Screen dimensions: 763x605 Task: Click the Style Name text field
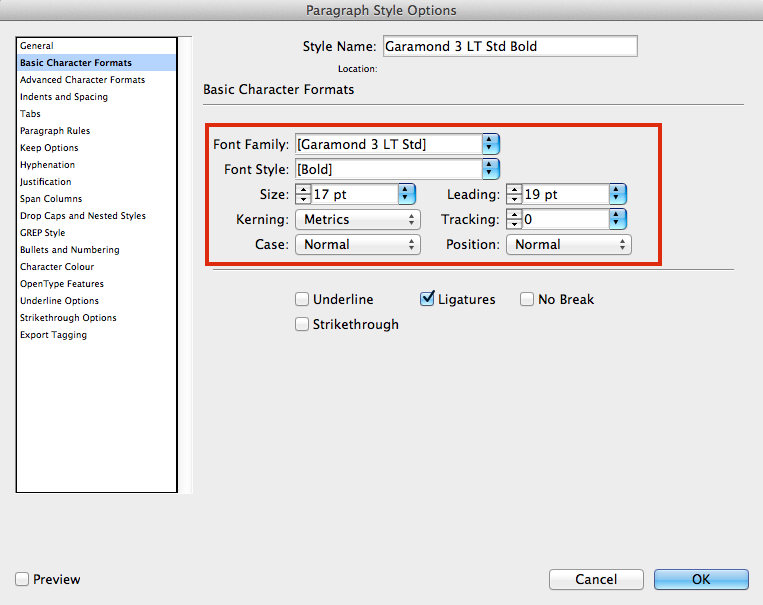[510, 46]
